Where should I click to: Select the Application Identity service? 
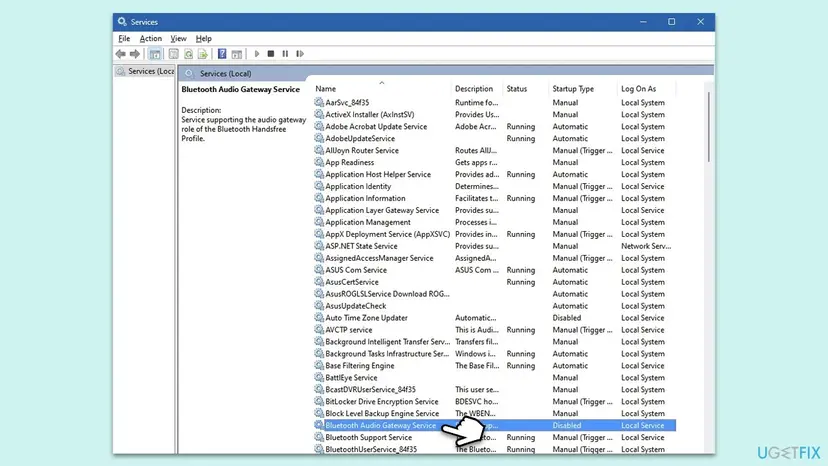pos(494,187)
